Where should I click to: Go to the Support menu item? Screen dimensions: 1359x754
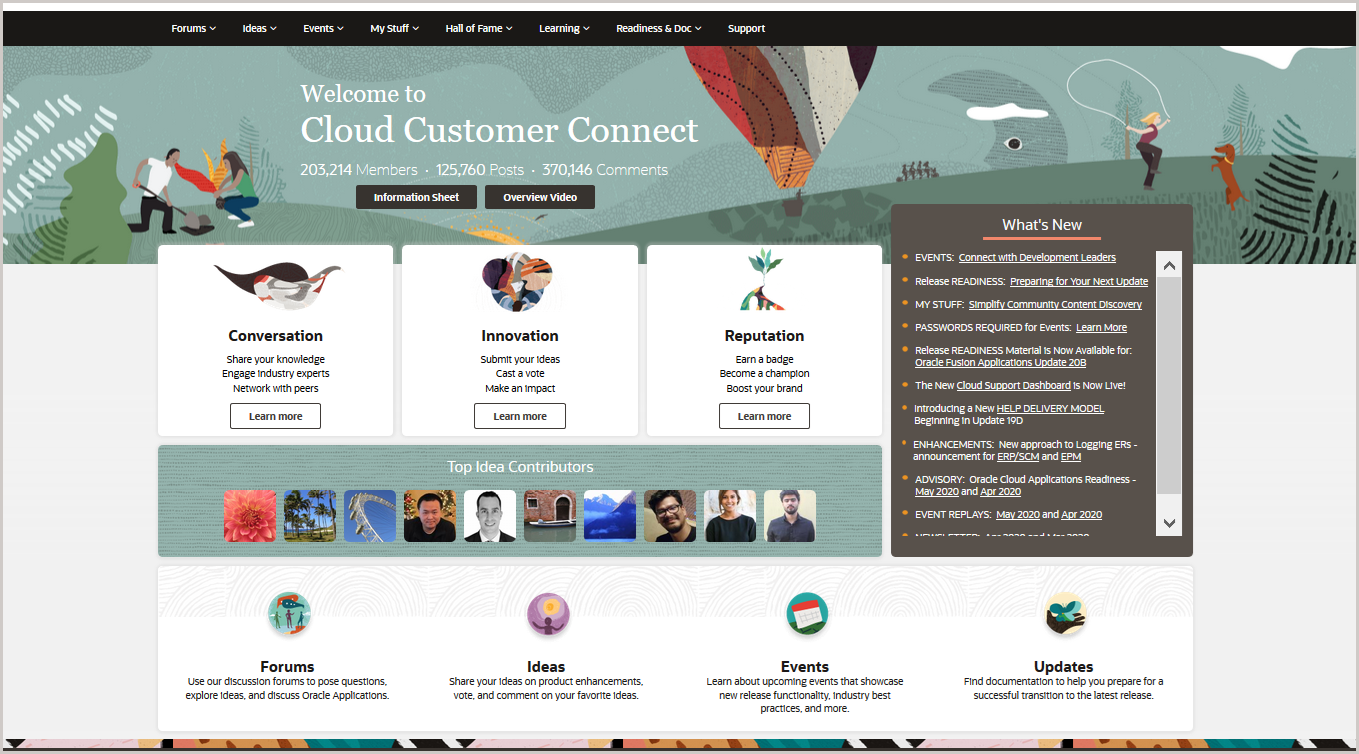pos(746,28)
